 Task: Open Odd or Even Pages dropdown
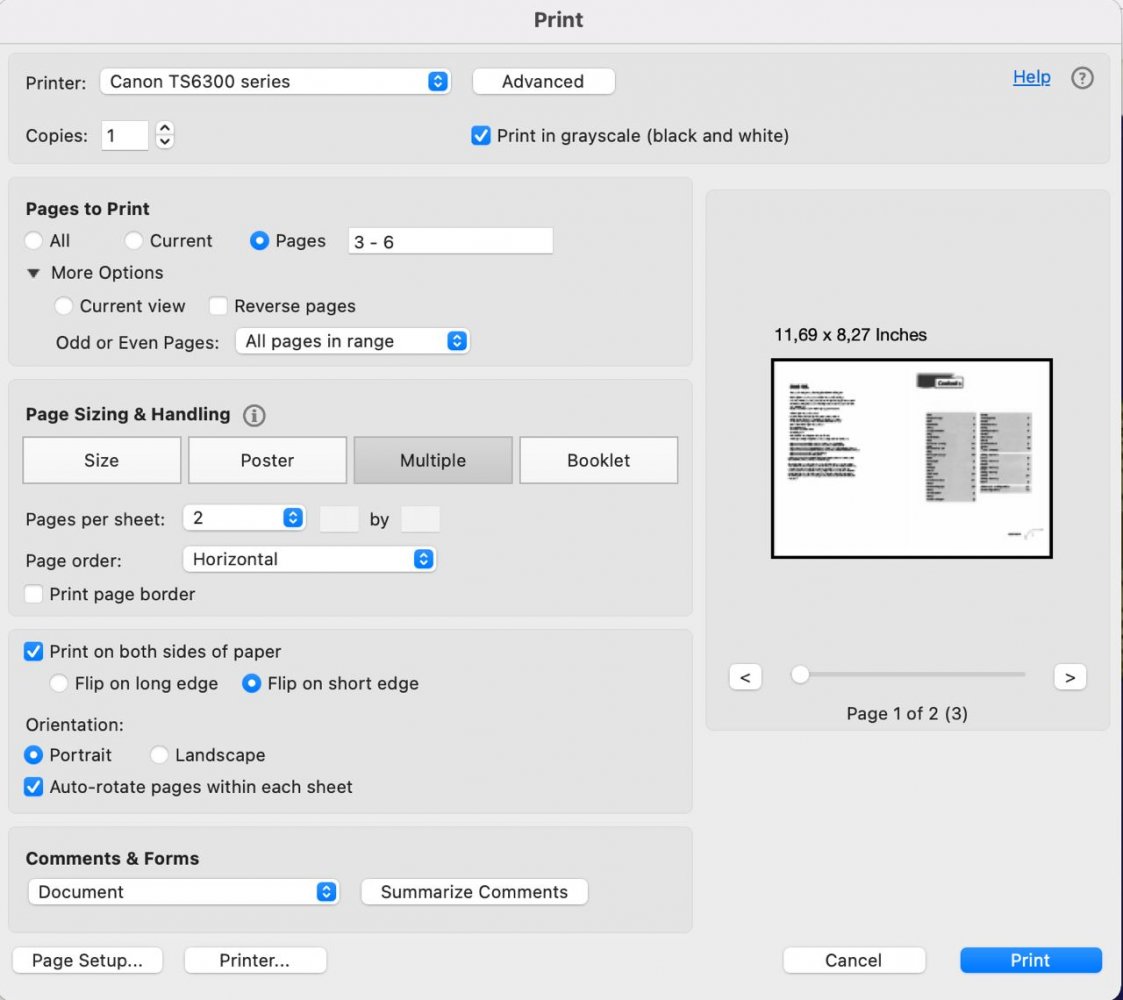pyautogui.click(x=352, y=341)
